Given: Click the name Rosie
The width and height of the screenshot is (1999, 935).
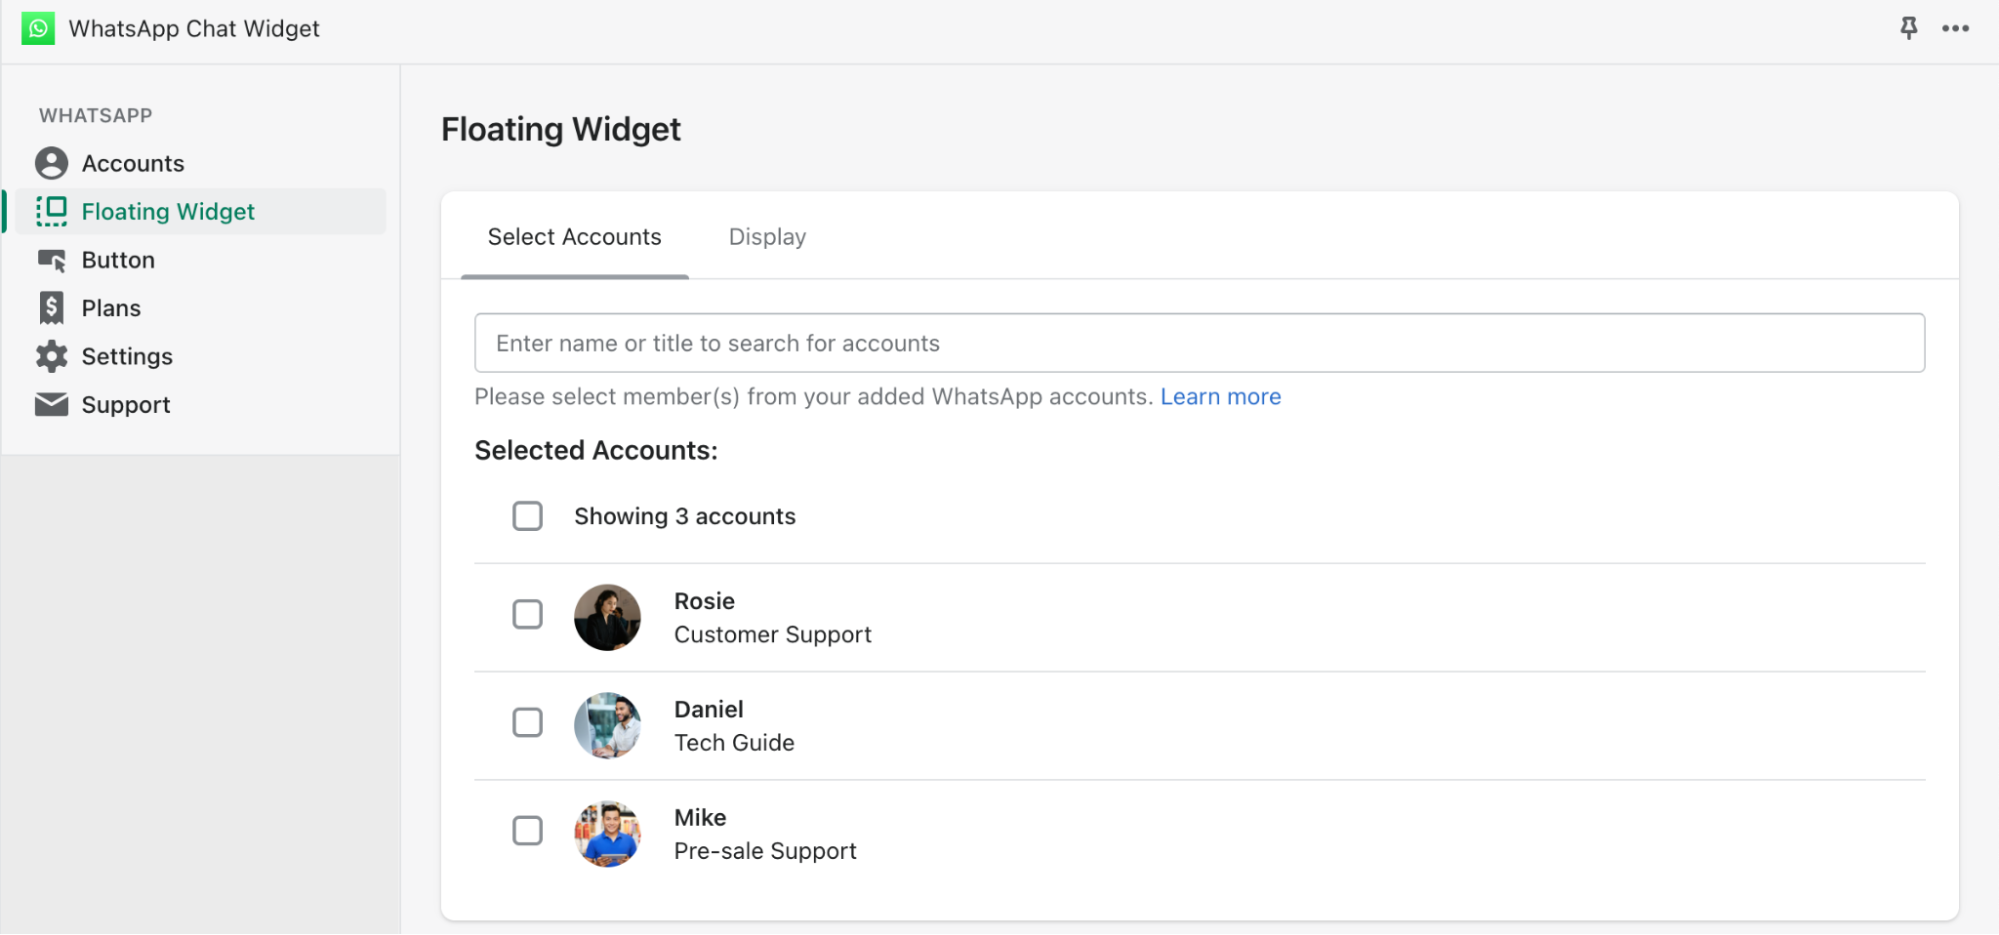Looking at the screenshot, I should coord(704,601).
